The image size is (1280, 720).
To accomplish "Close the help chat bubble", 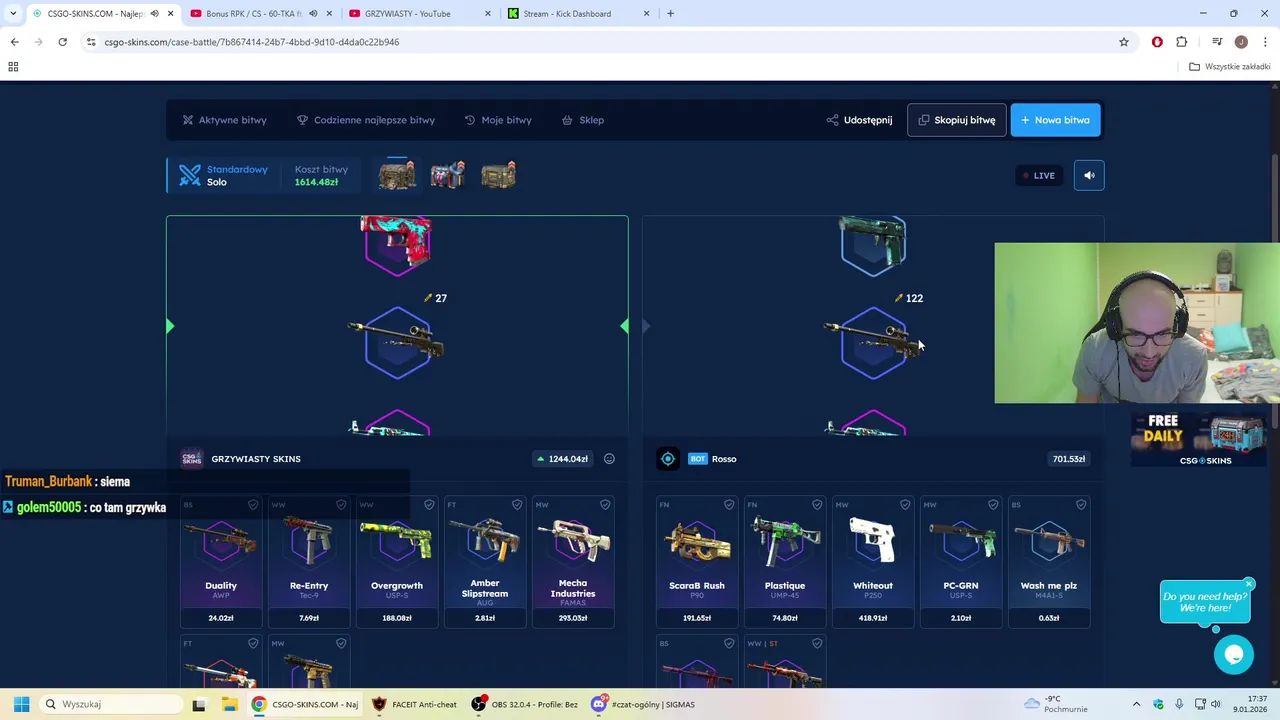I will (x=1249, y=583).
